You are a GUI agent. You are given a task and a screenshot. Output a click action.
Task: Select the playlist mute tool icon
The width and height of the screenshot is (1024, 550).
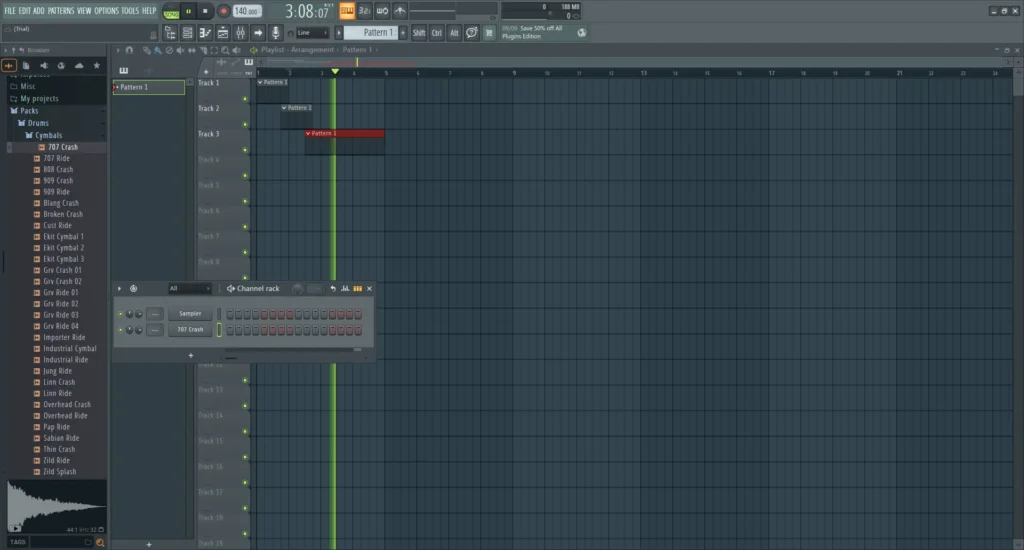click(180, 50)
